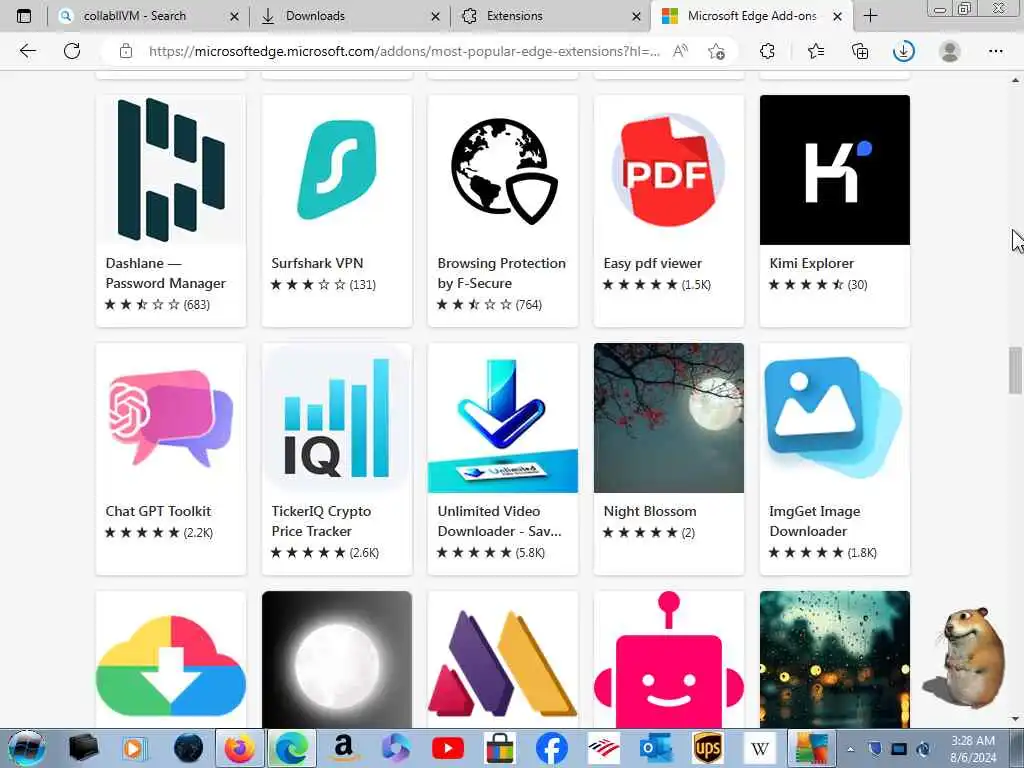Screen dimensions: 1024x768
Task: Open the Microsoft Edge taskbar icon
Action: click(291, 748)
